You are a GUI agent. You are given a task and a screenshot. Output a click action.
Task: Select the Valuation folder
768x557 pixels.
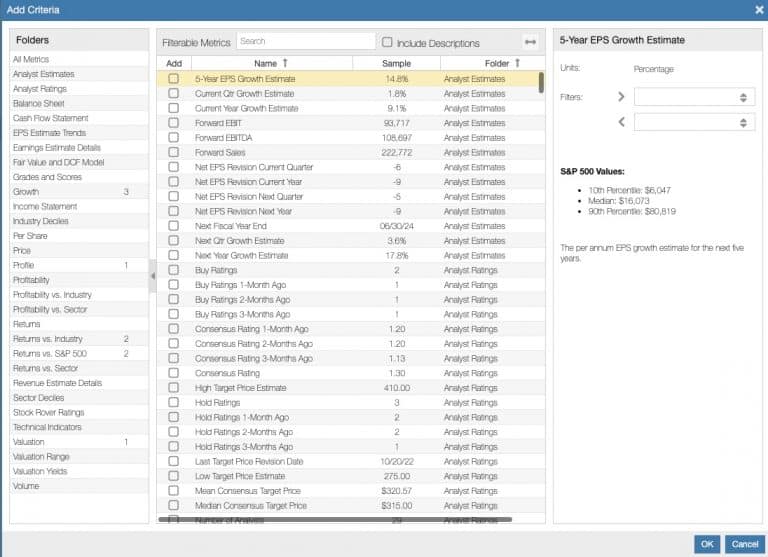[x=29, y=442]
